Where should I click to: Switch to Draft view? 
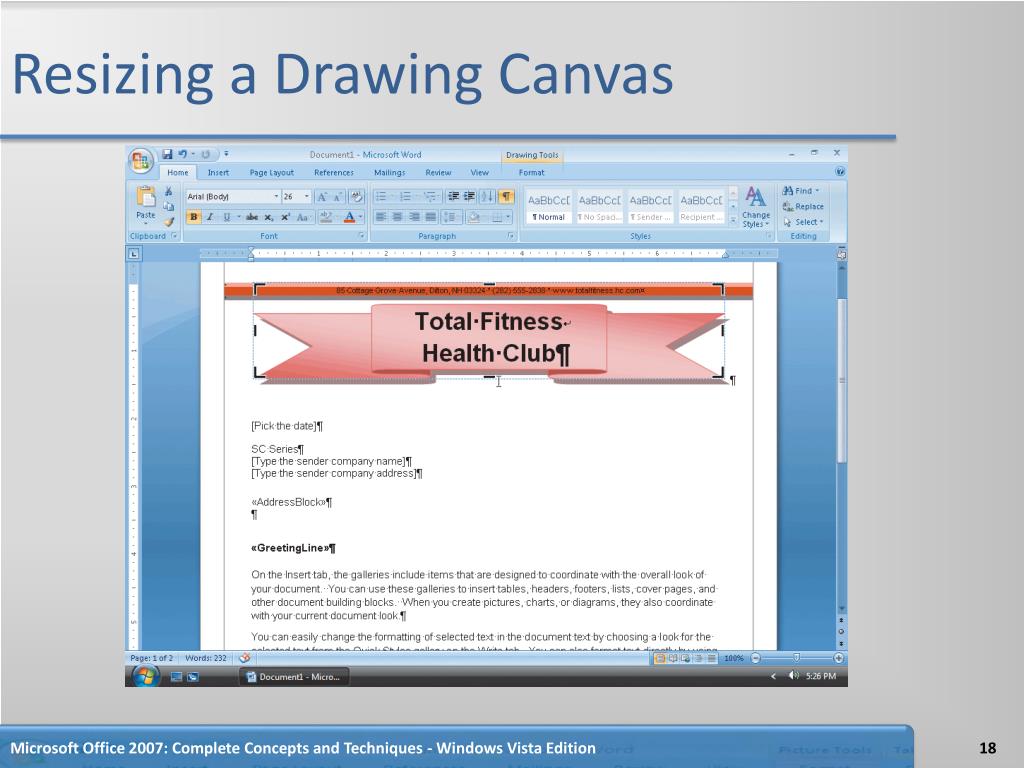click(x=712, y=658)
